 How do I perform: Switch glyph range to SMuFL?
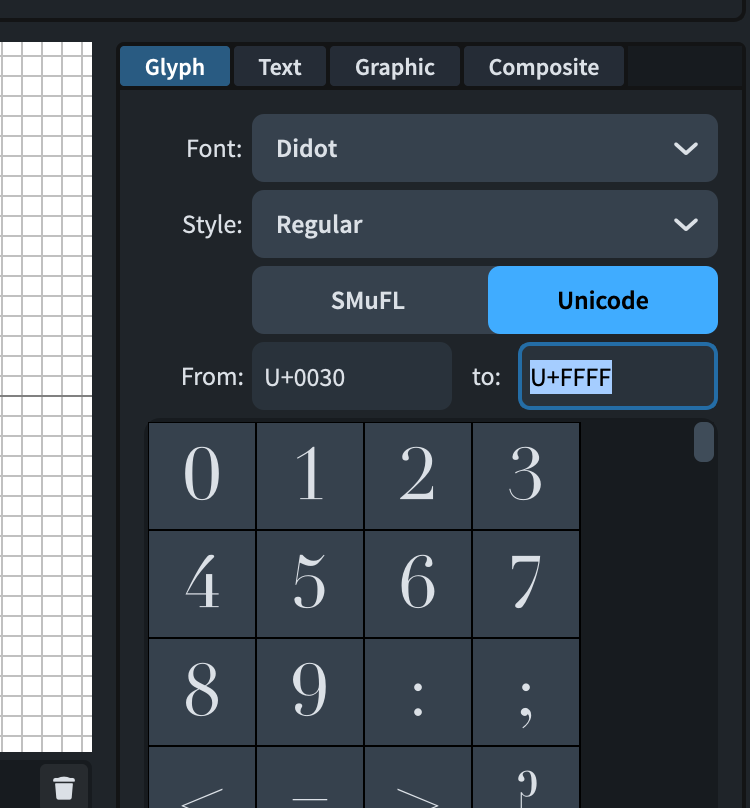tap(369, 300)
